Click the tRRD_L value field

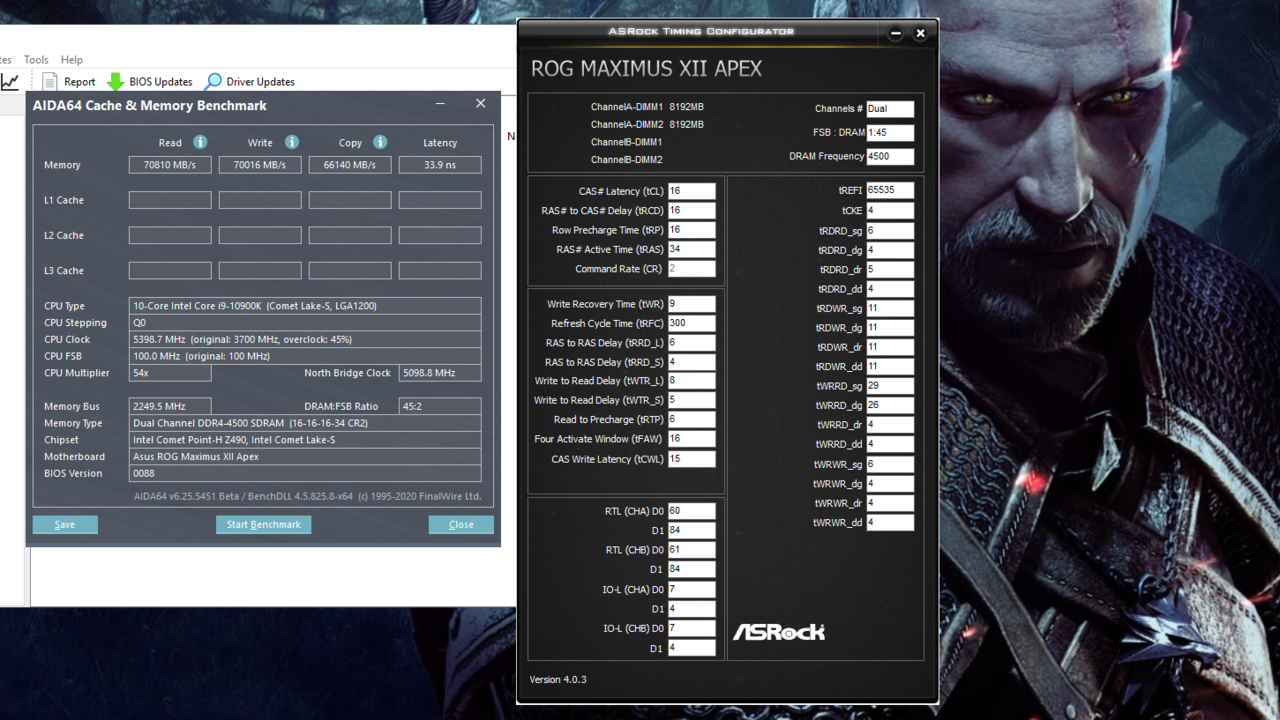[x=691, y=343]
